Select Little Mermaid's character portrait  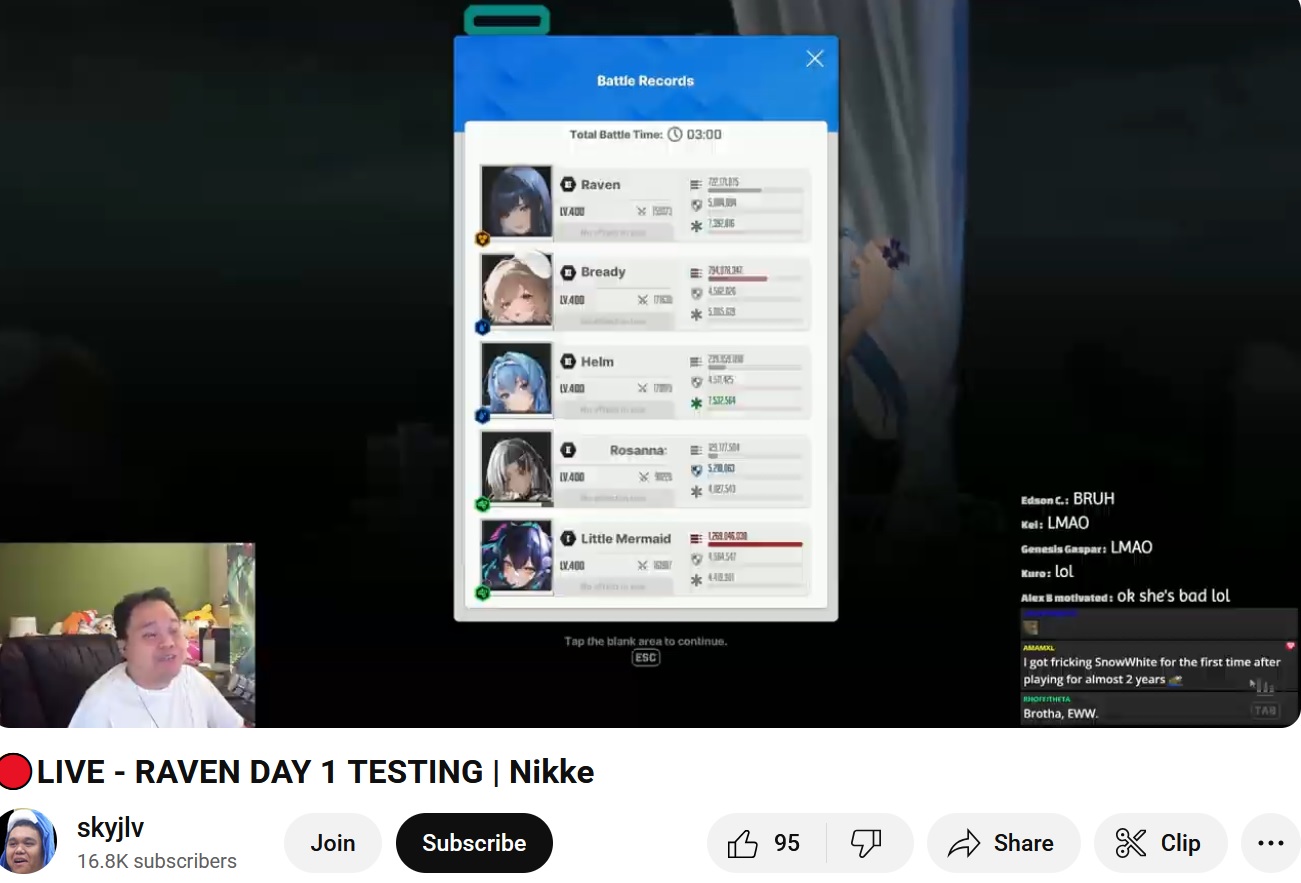pos(516,555)
